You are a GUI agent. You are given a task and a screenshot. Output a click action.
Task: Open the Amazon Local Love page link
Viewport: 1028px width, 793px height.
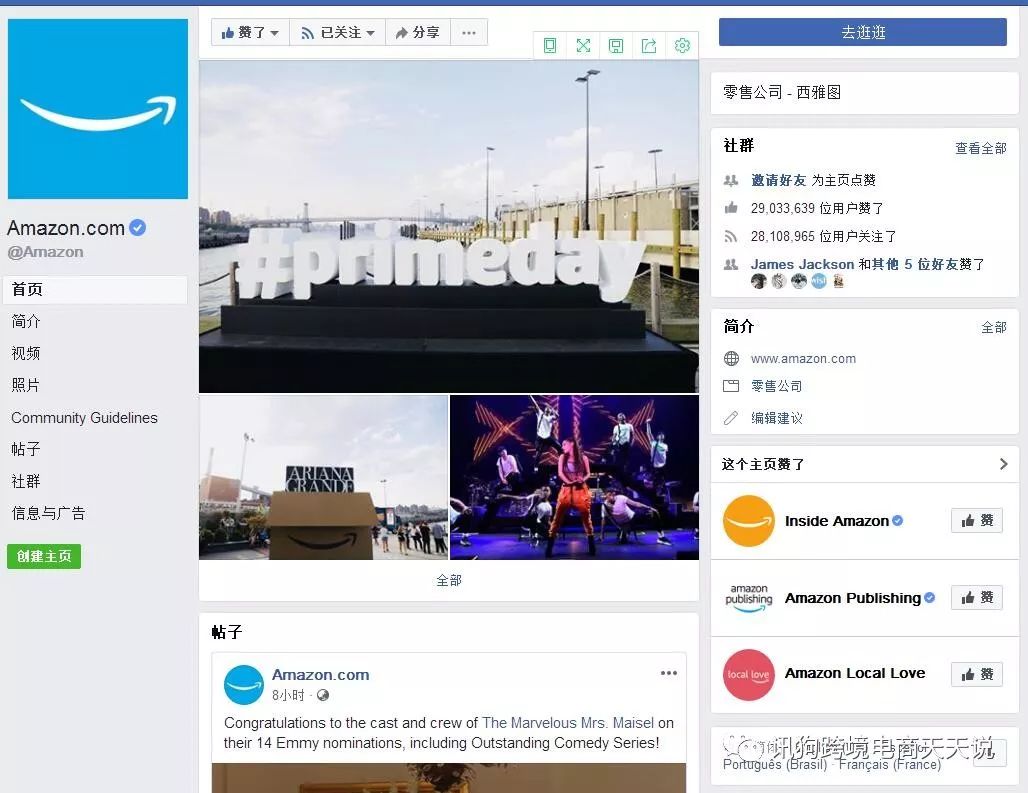pyautogui.click(x=855, y=673)
